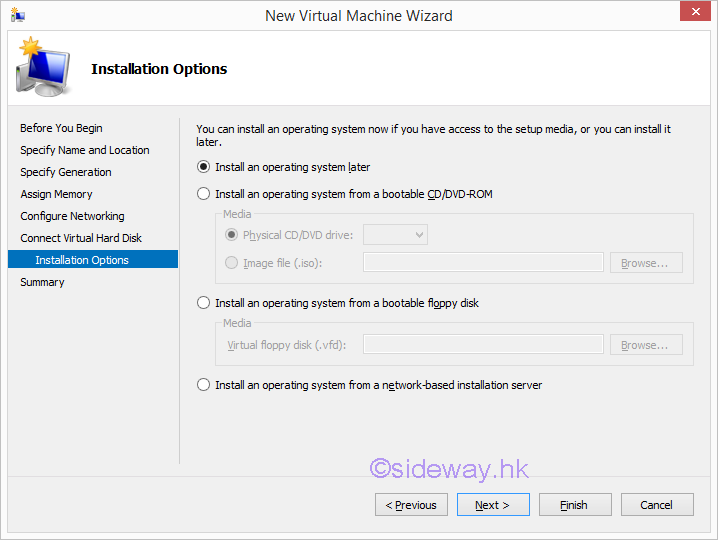Close the New Virtual Machine Wizard window
Image resolution: width=718 pixels, height=540 pixels.
692,14
